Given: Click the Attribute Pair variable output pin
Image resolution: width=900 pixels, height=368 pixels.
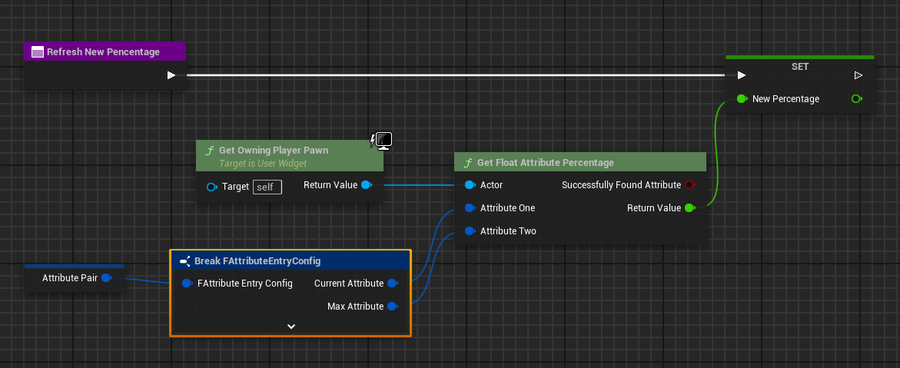Looking at the screenshot, I should point(106,278).
